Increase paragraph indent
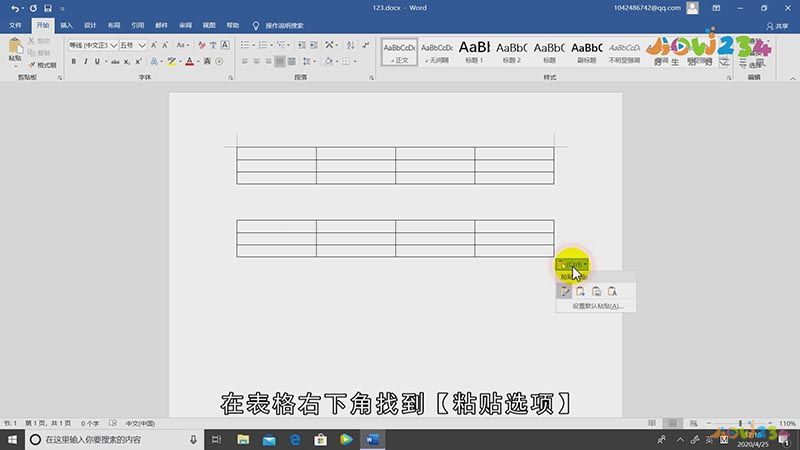 pos(314,45)
